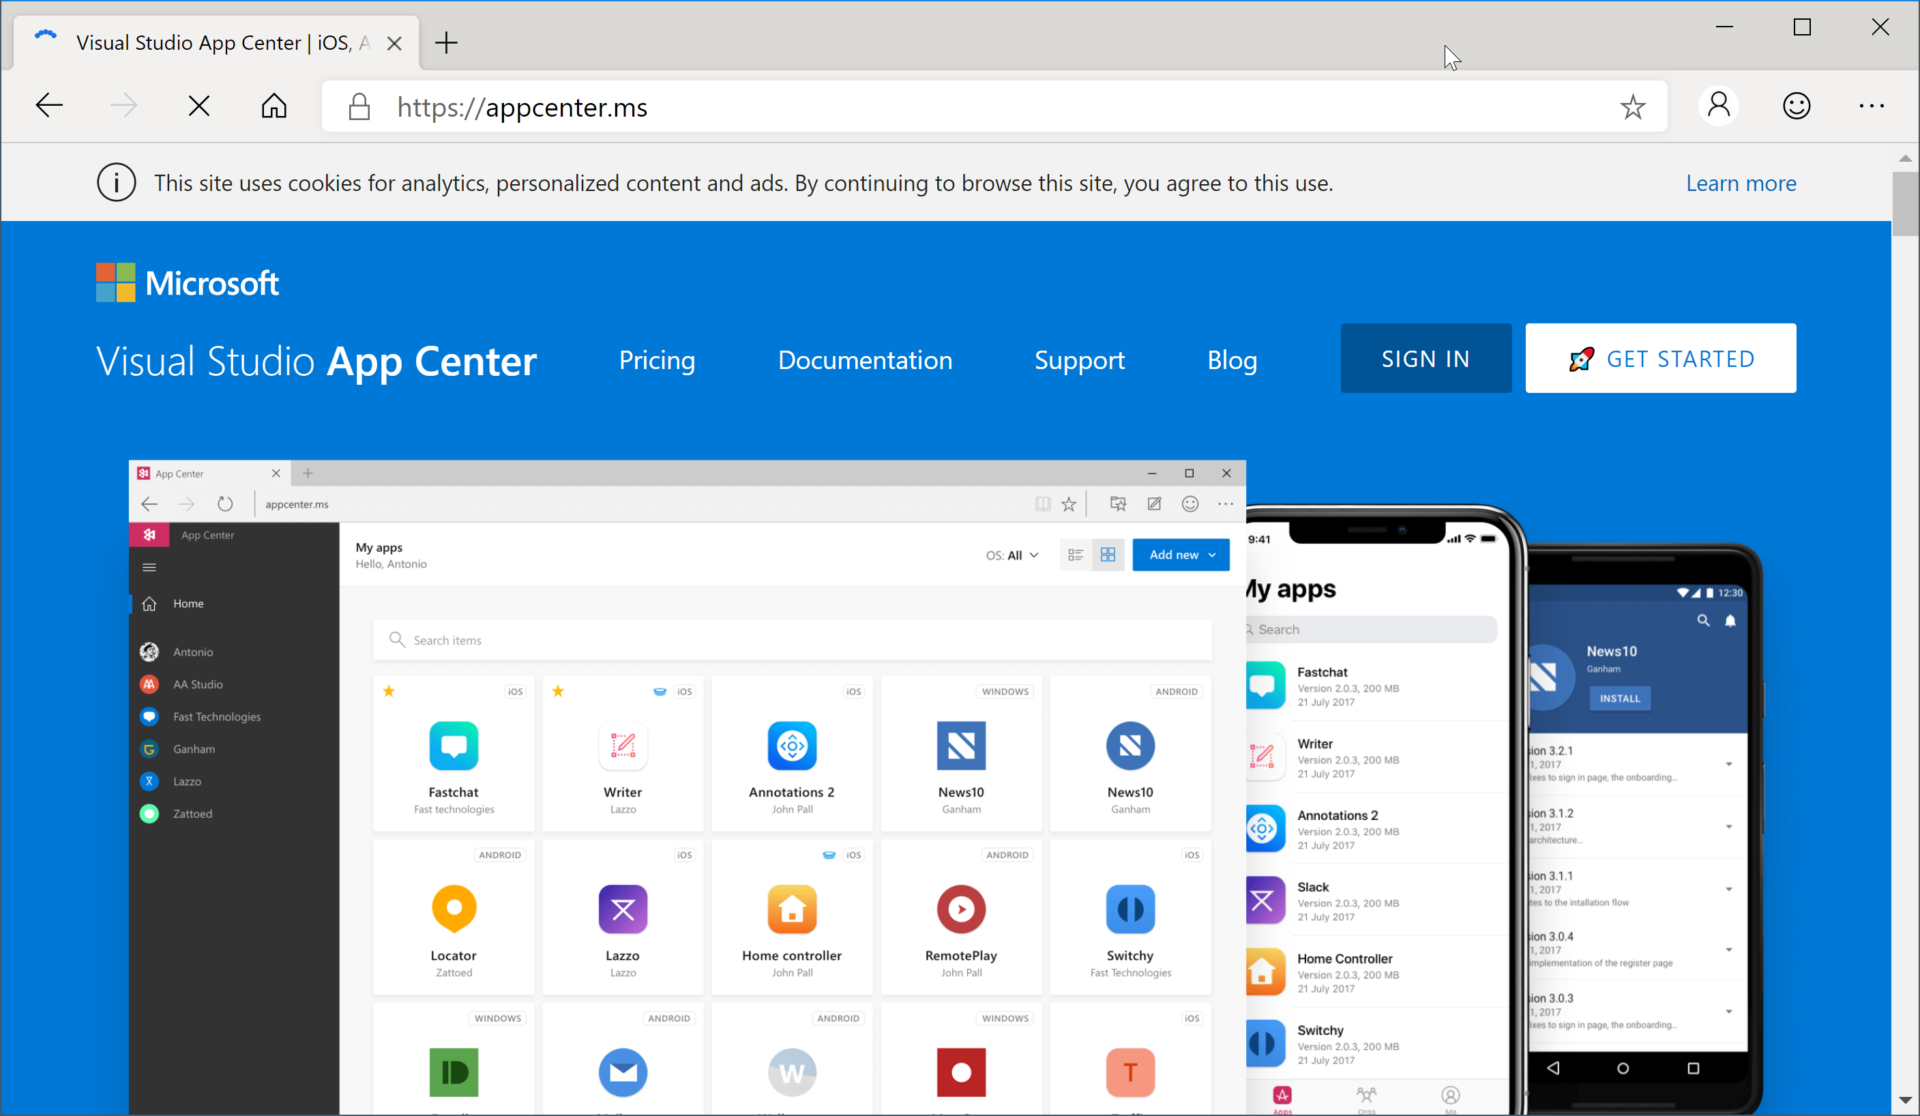Click the Learn more link
This screenshot has height=1116, width=1920.
point(1740,183)
